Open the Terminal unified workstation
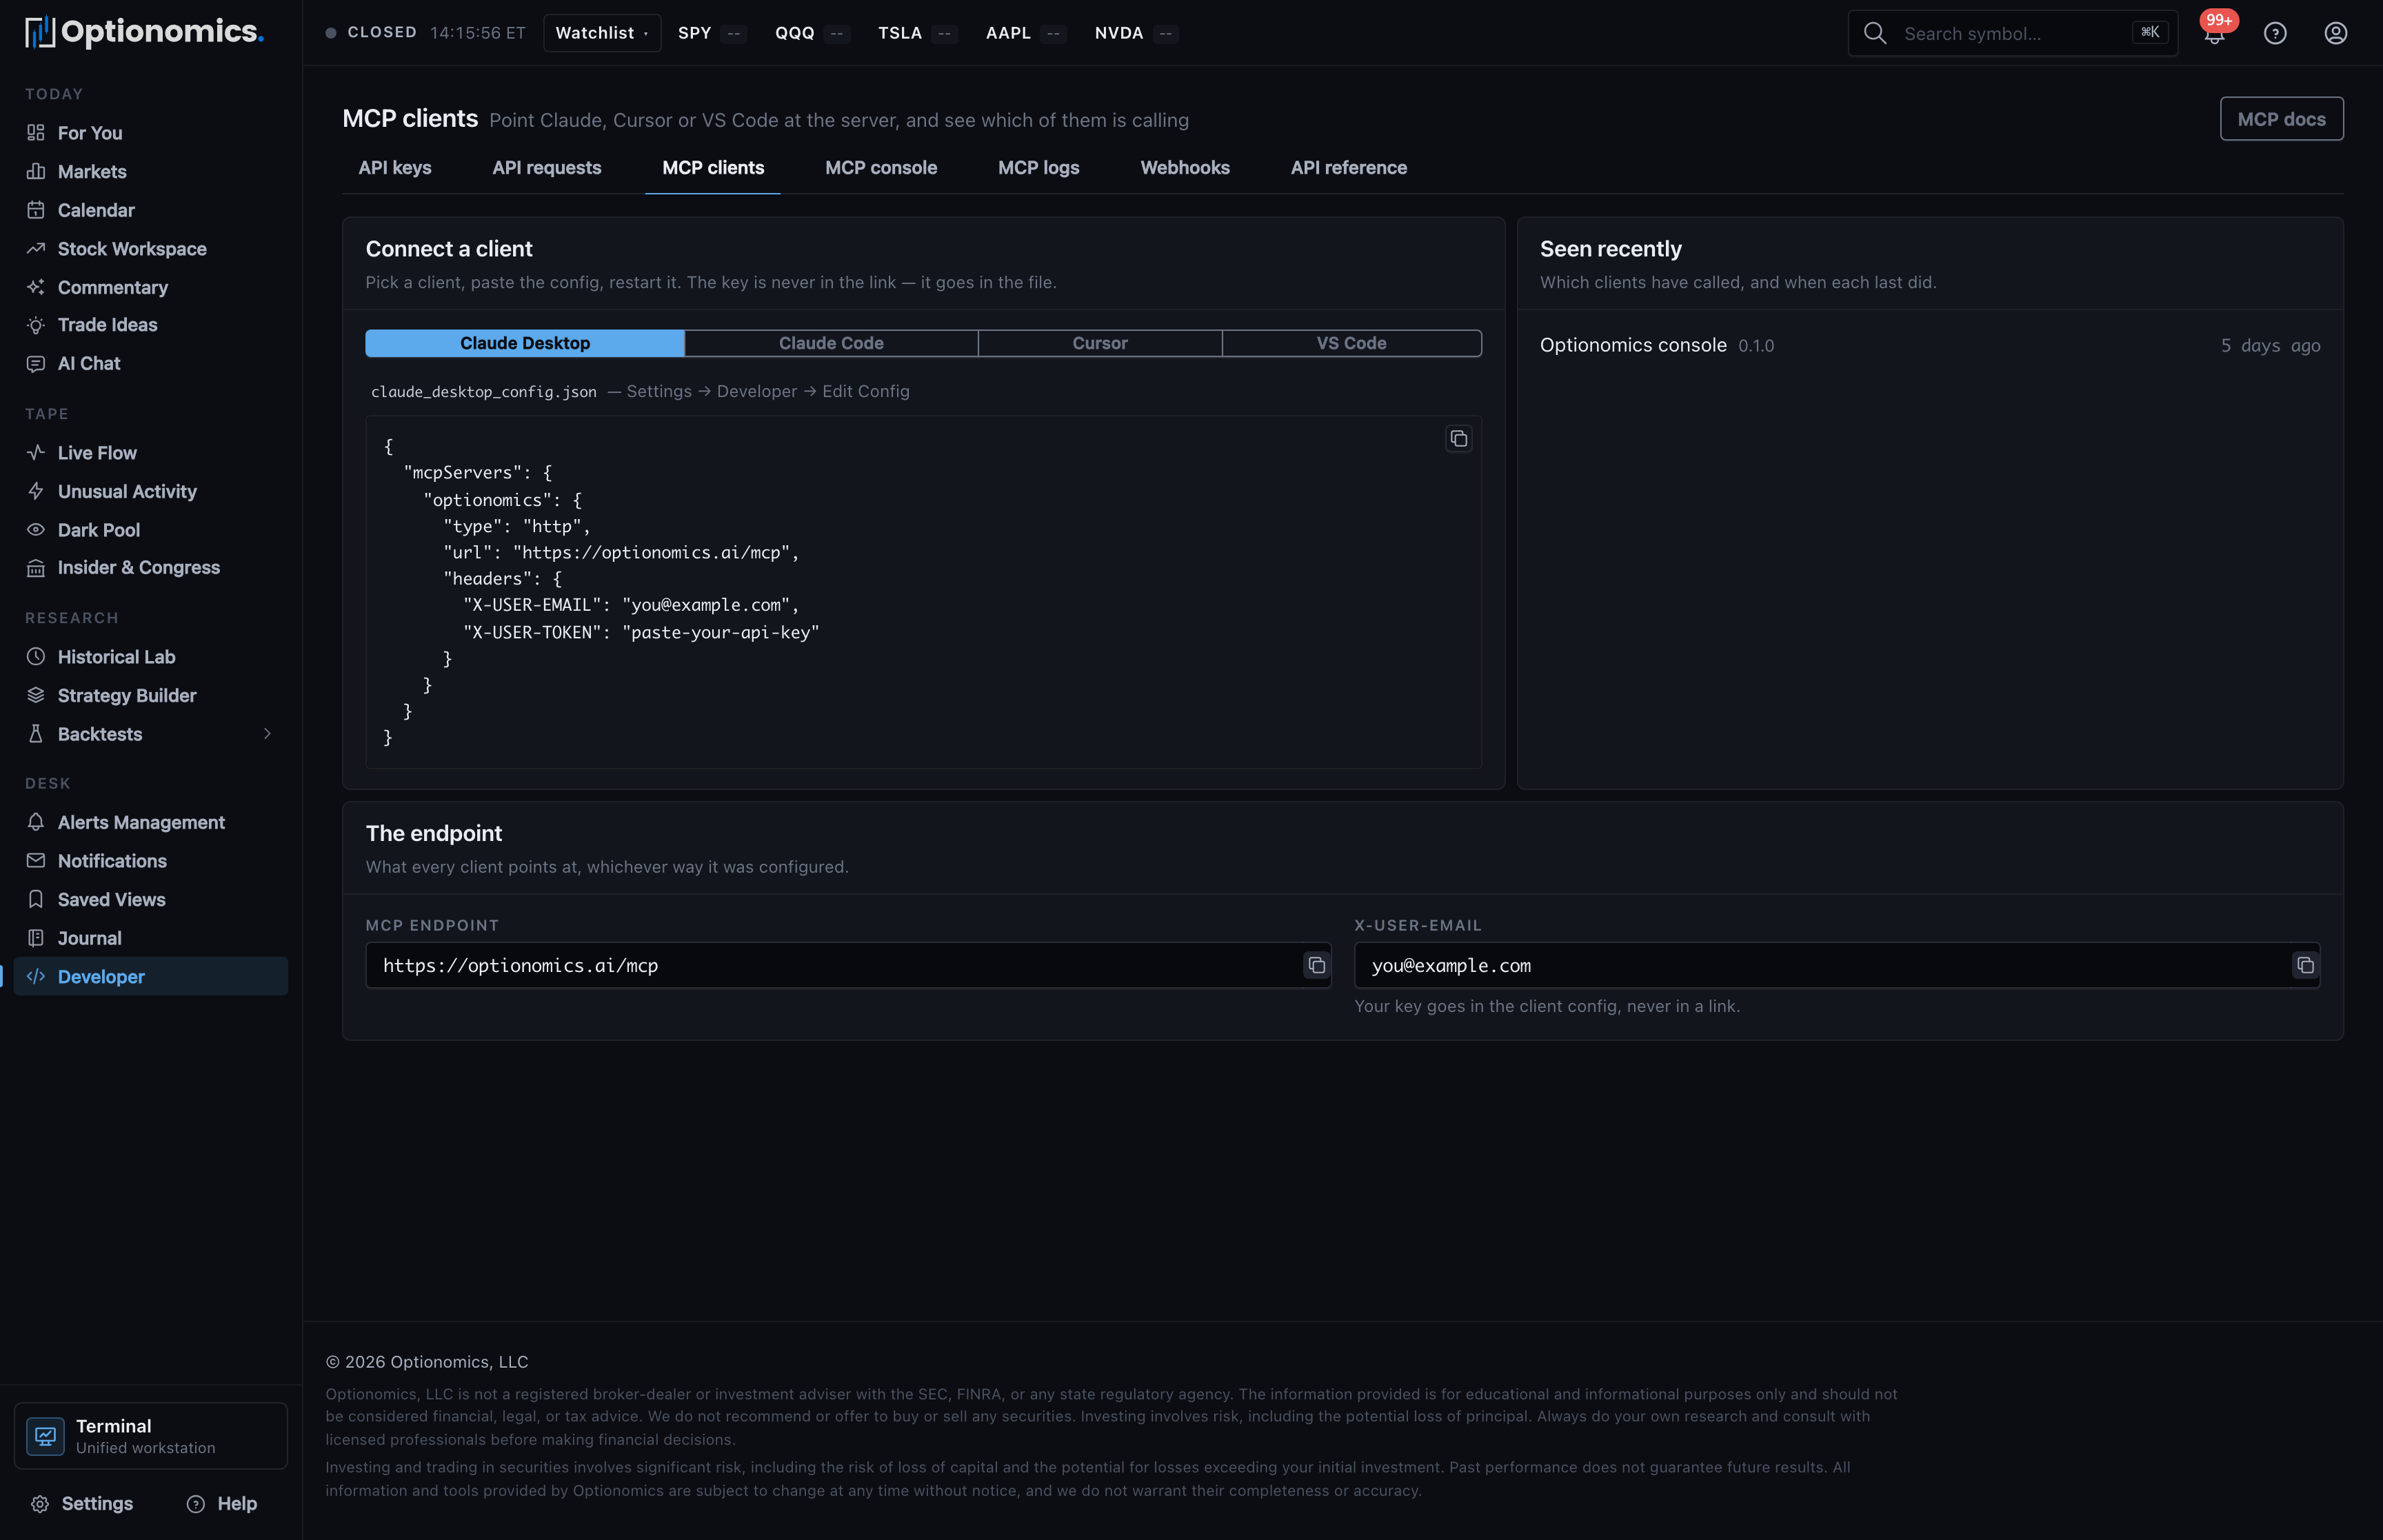The height and width of the screenshot is (1540, 2383). point(151,1436)
